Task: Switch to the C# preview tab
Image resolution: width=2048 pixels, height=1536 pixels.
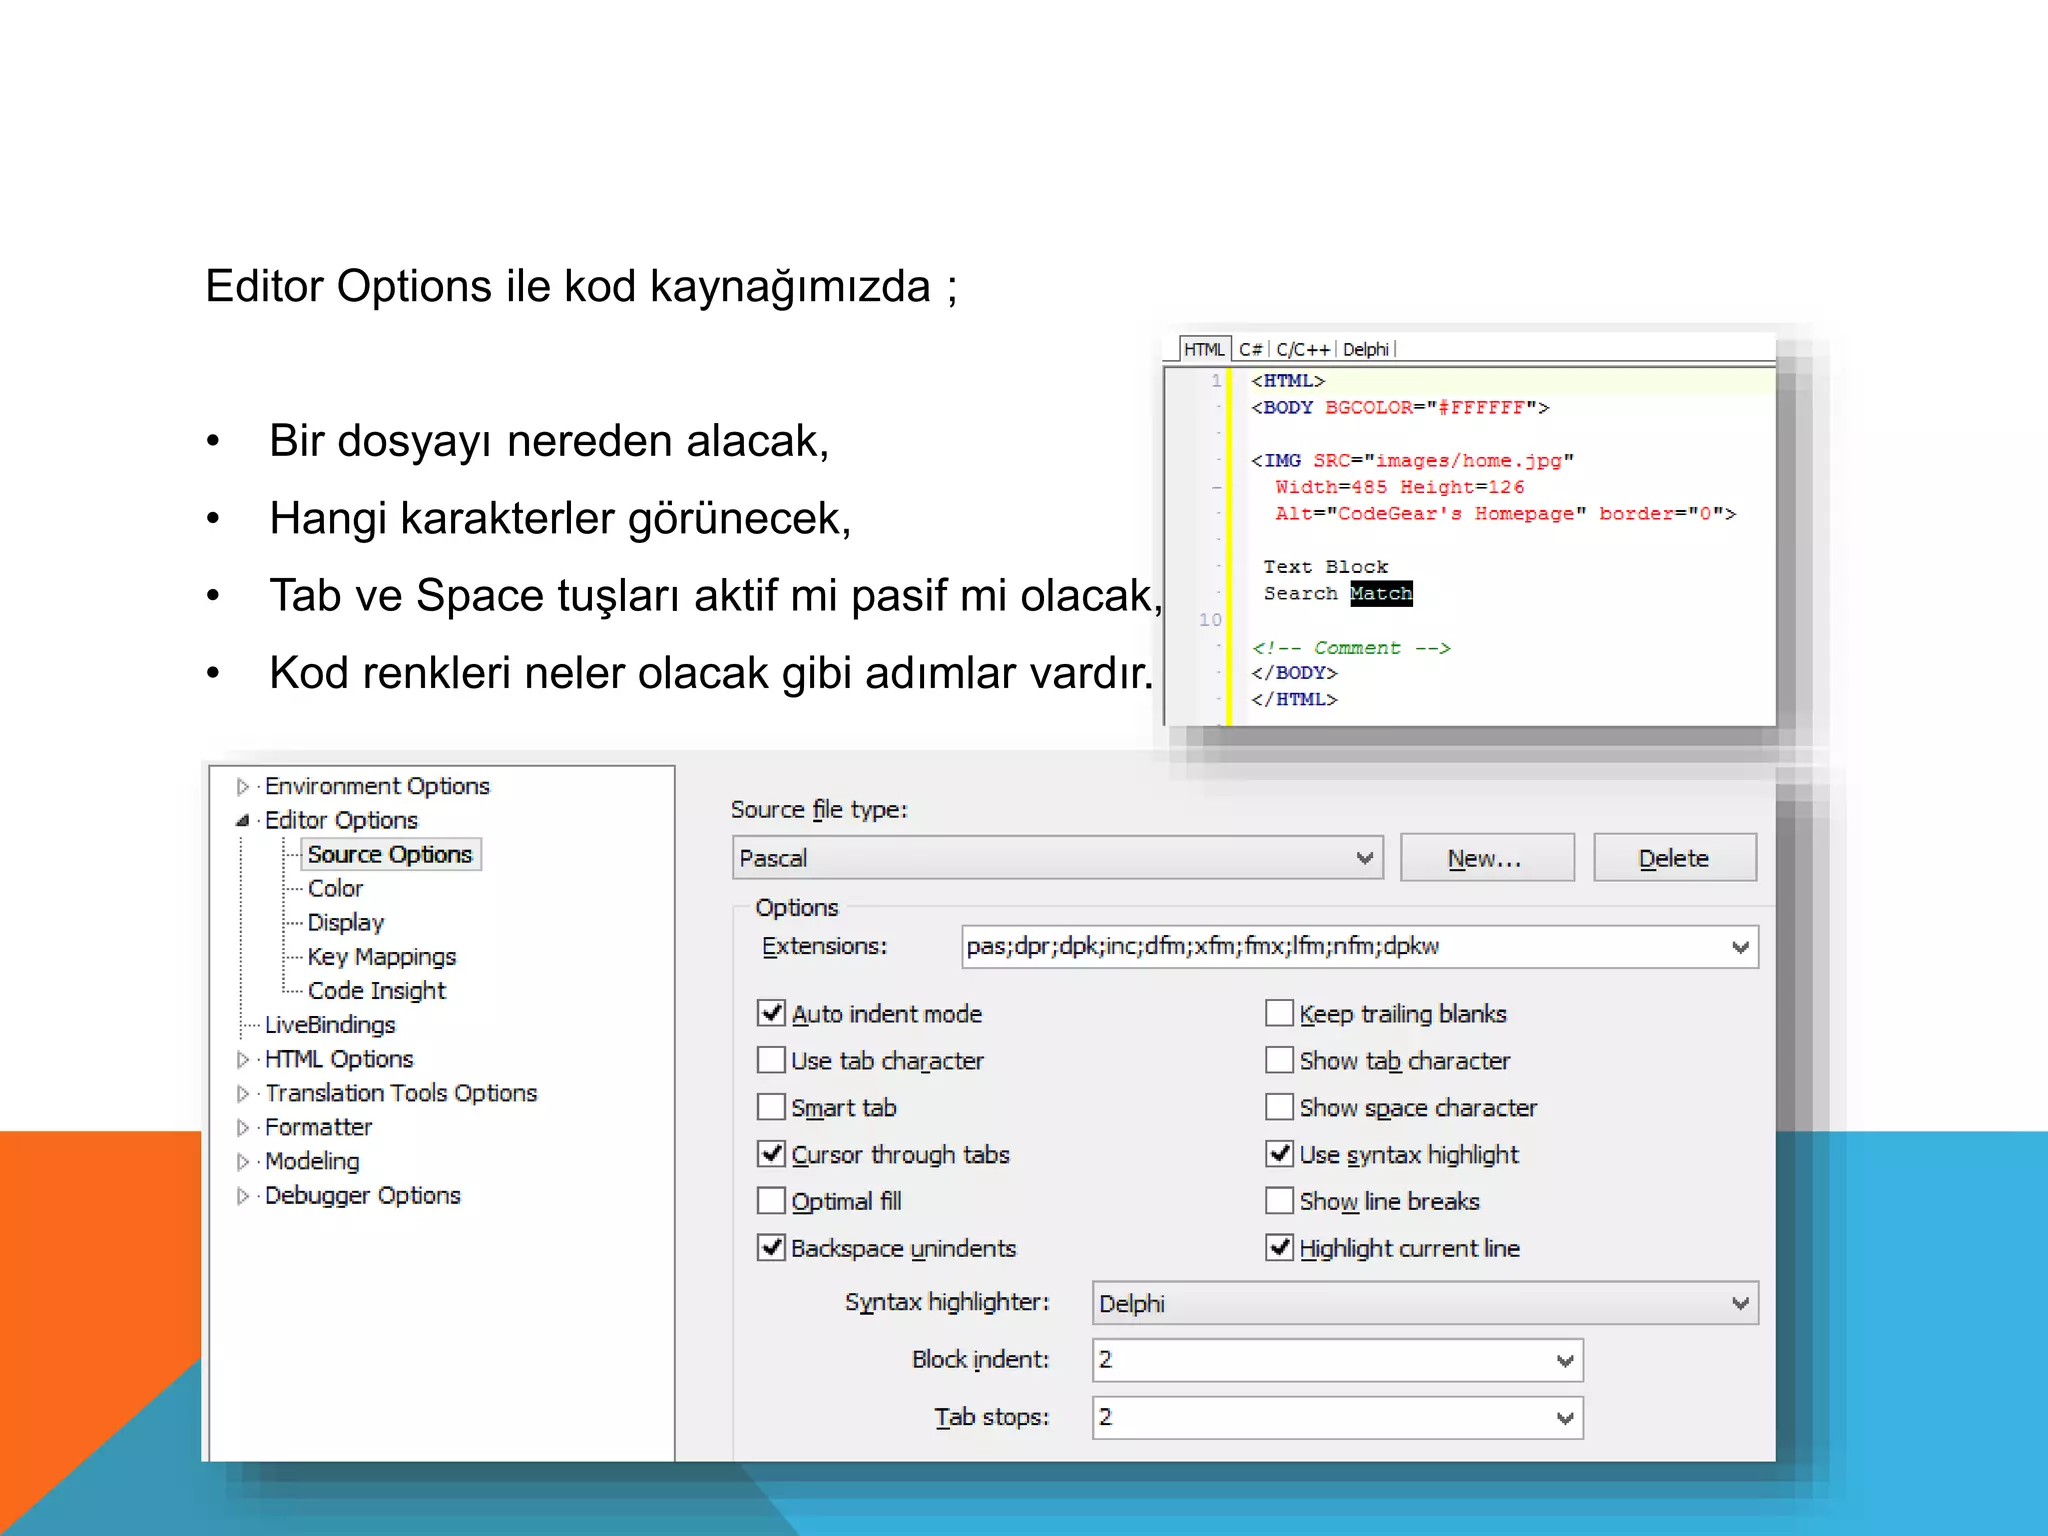Action: (x=1250, y=349)
